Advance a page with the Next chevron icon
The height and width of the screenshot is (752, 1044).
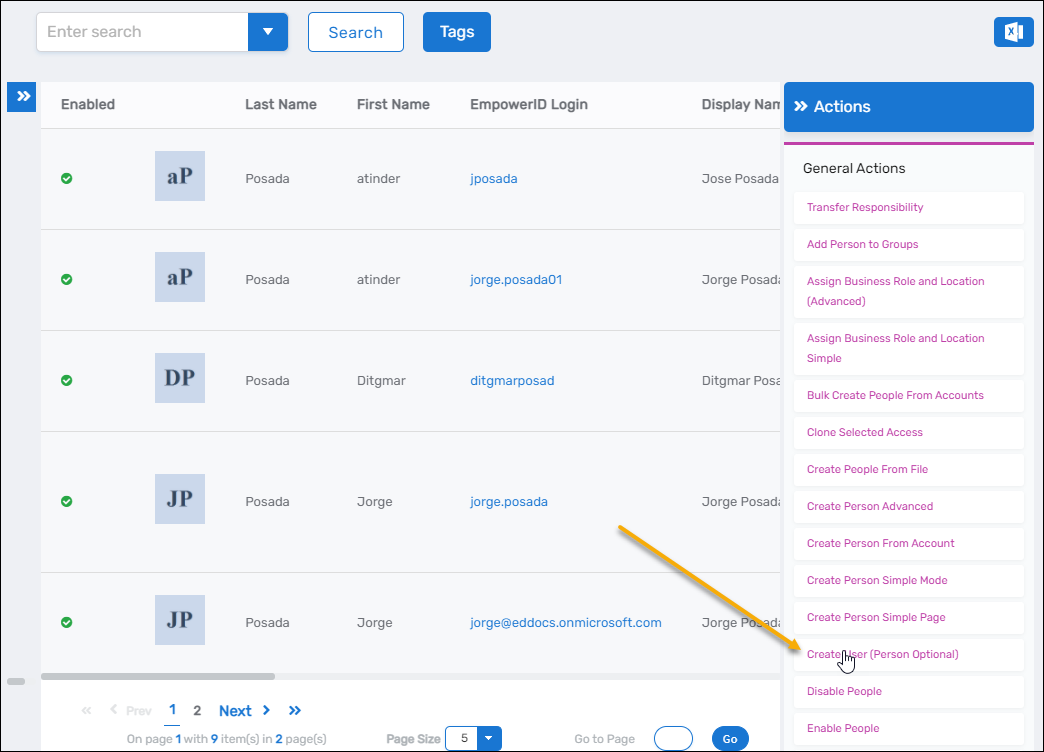(266, 710)
